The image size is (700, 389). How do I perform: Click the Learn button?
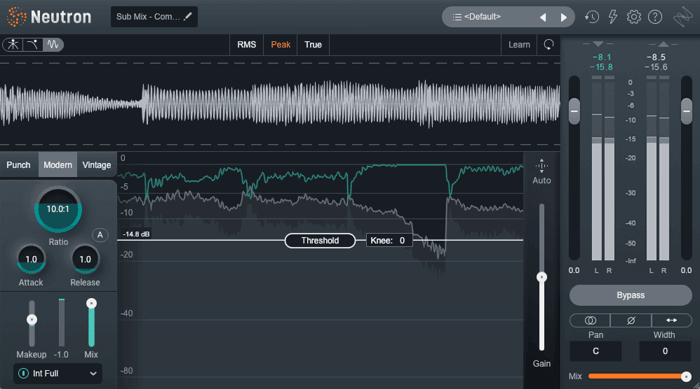click(519, 45)
